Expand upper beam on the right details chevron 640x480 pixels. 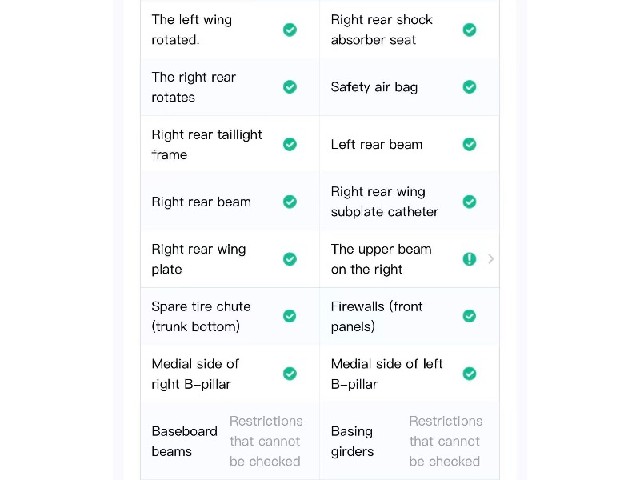pos(491,259)
